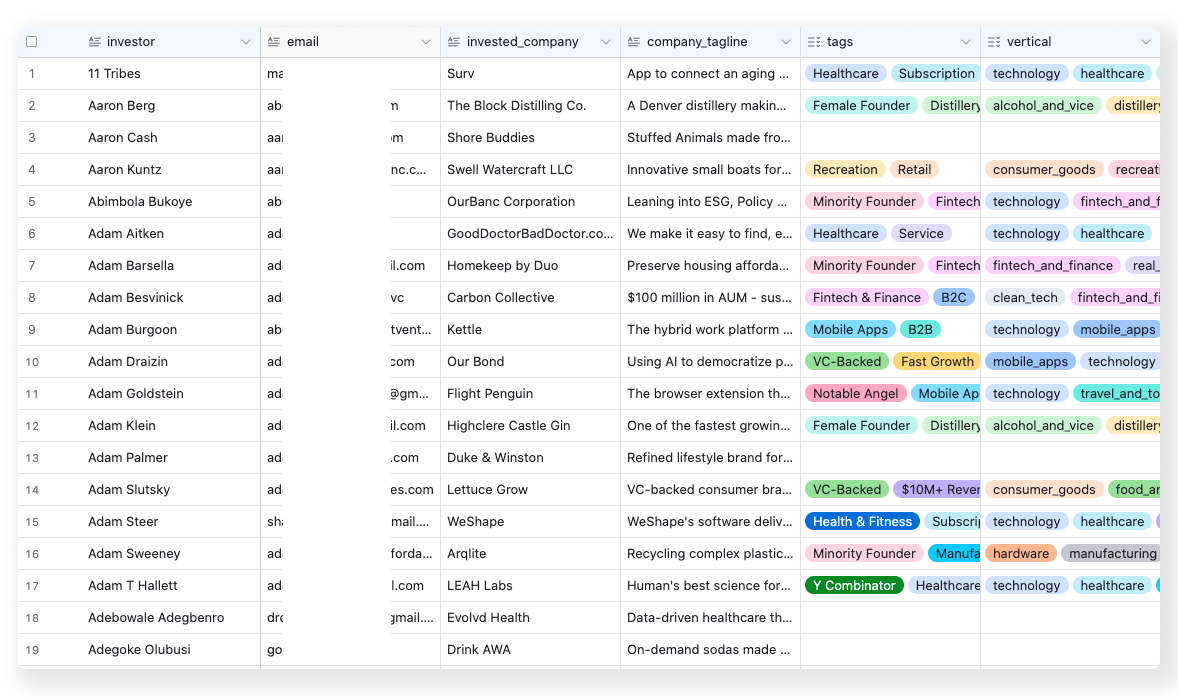This screenshot has height=697, width=1178.
Task: Open the investor column dropdown arrow
Action: (246, 42)
